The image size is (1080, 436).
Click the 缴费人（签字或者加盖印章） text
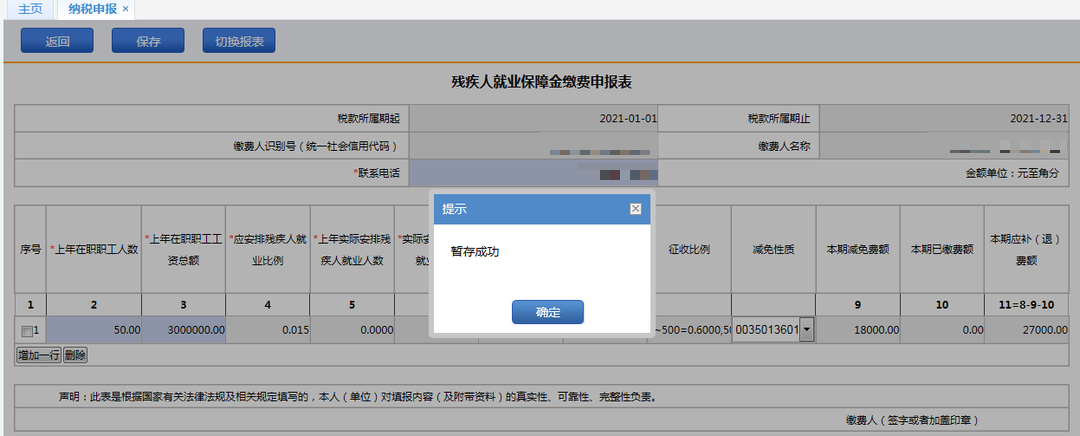pyautogui.click(x=913, y=419)
